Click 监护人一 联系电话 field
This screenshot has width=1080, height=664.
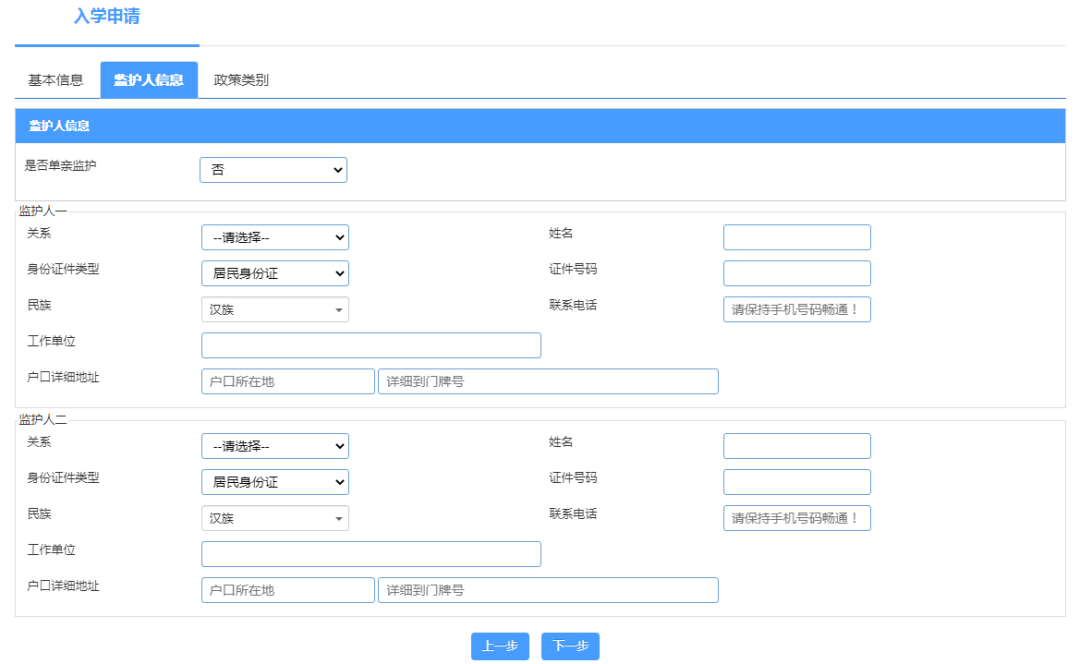pos(796,310)
